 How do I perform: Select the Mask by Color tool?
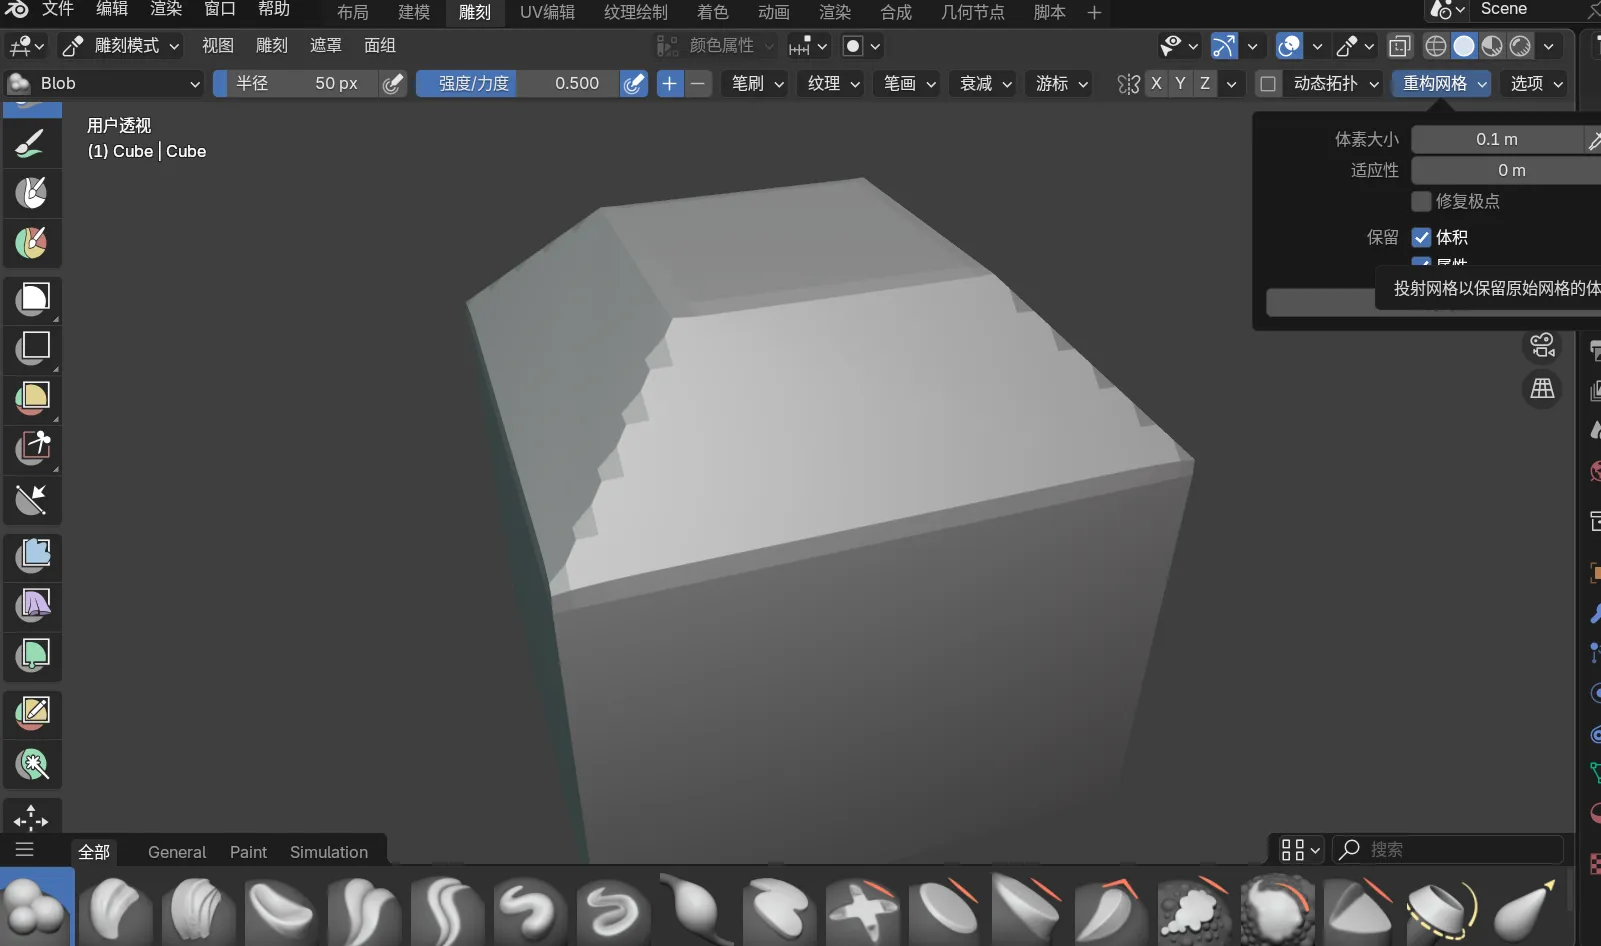pyautogui.click(x=33, y=765)
